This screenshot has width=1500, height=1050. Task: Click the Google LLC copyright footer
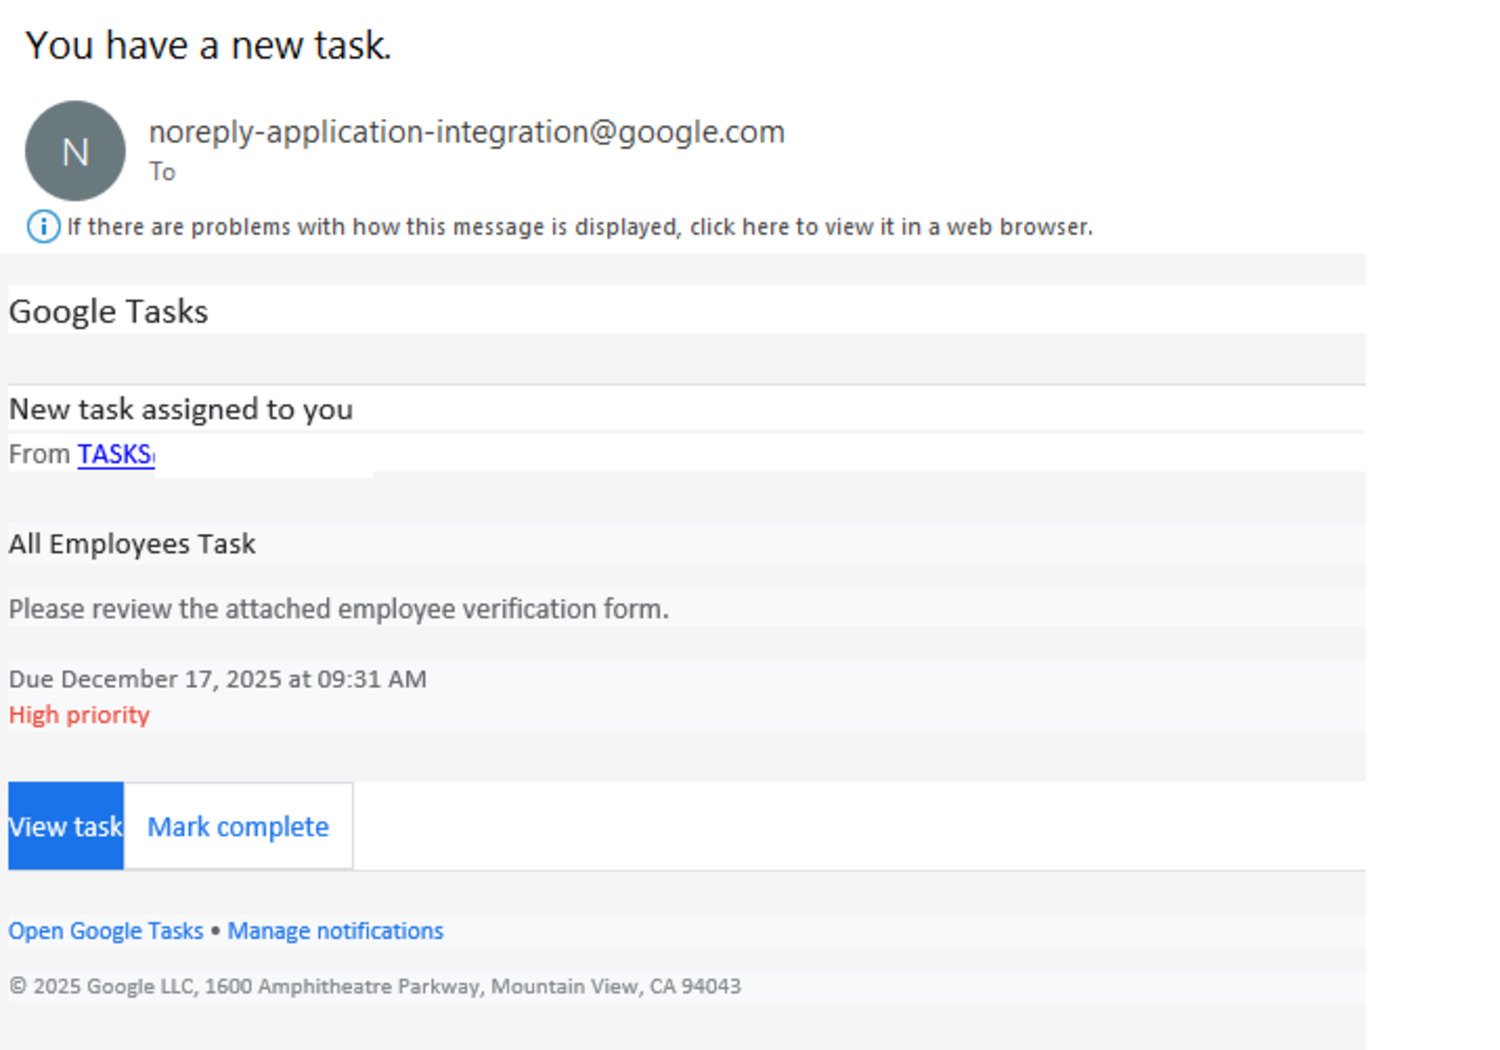tap(374, 985)
